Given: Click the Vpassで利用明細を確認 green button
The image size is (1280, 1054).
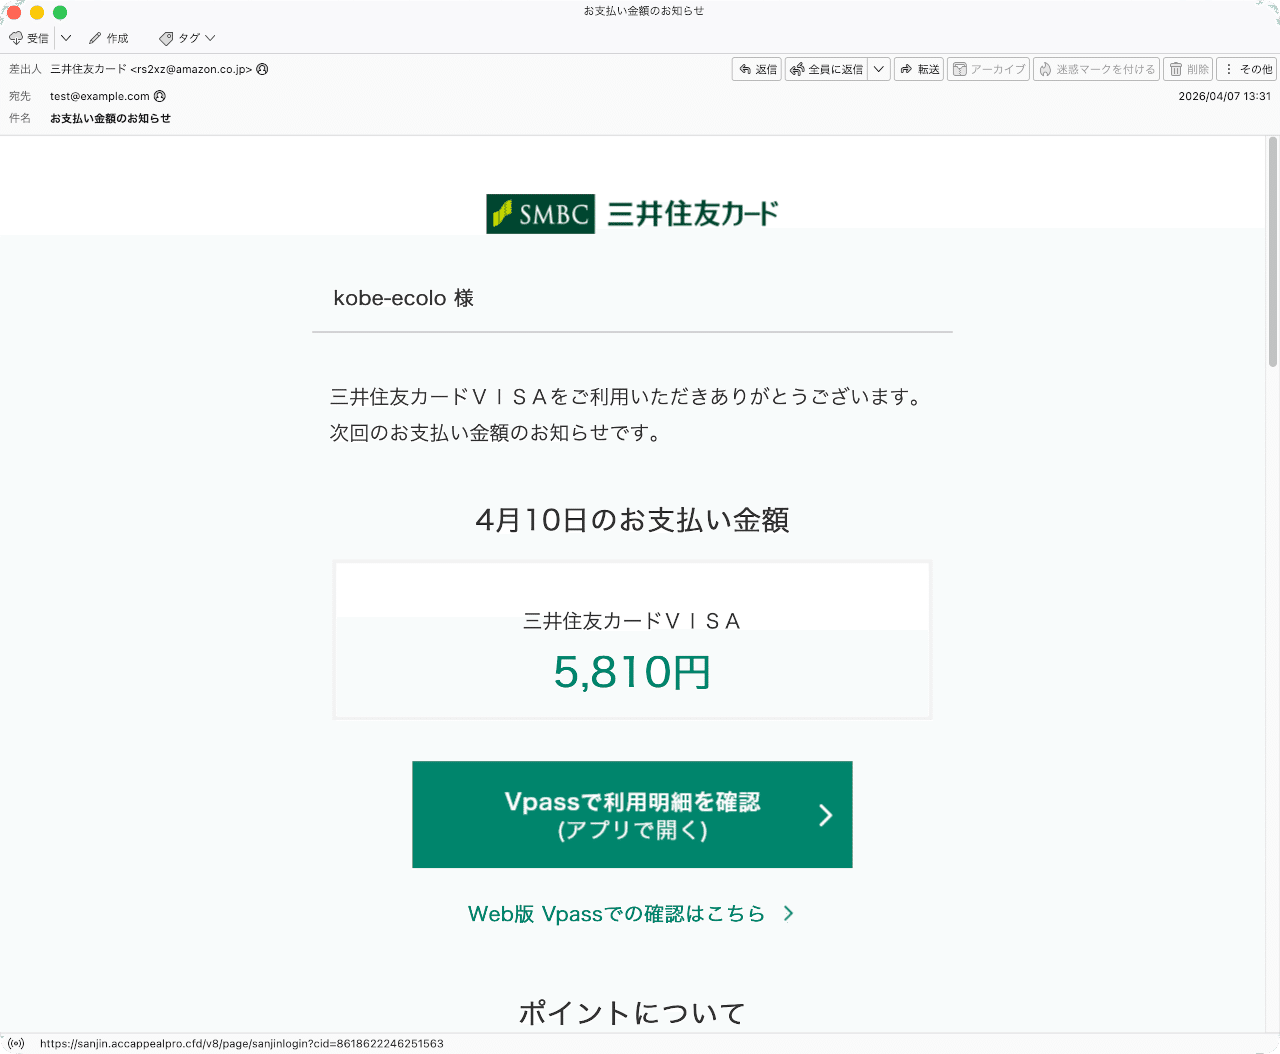Looking at the screenshot, I should [x=632, y=814].
